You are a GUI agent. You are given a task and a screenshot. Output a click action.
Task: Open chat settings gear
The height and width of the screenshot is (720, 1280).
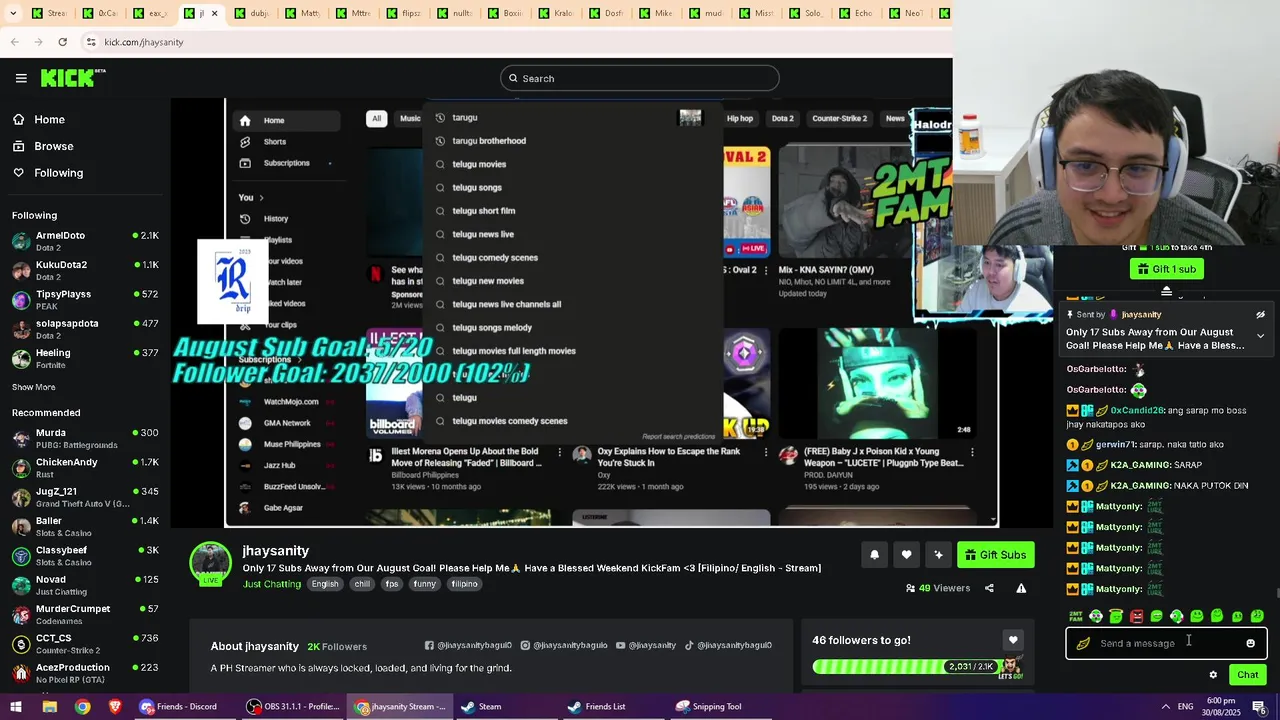(1213, 675)
